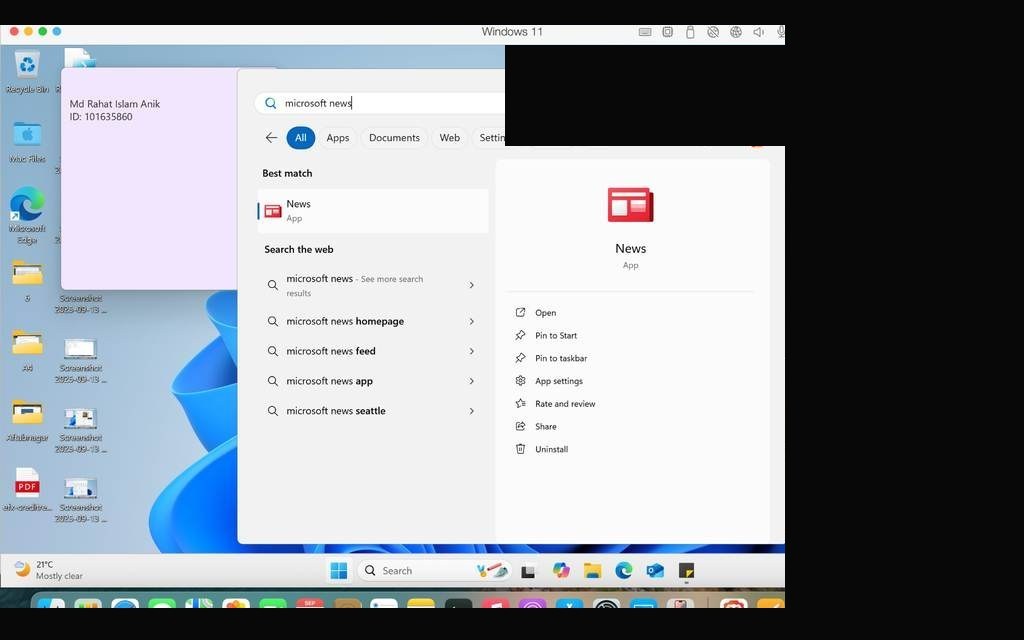Click Share in the News app actions
This screenshot has width=1024, height=640.
point(536,427)
